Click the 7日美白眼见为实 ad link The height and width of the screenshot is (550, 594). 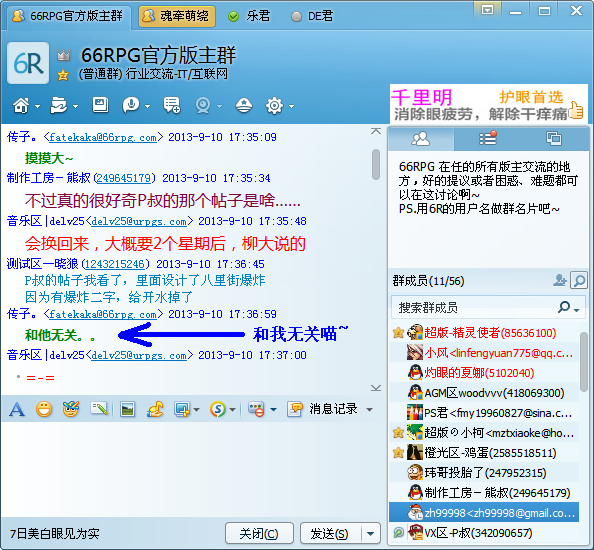click(x=55, y=533)
